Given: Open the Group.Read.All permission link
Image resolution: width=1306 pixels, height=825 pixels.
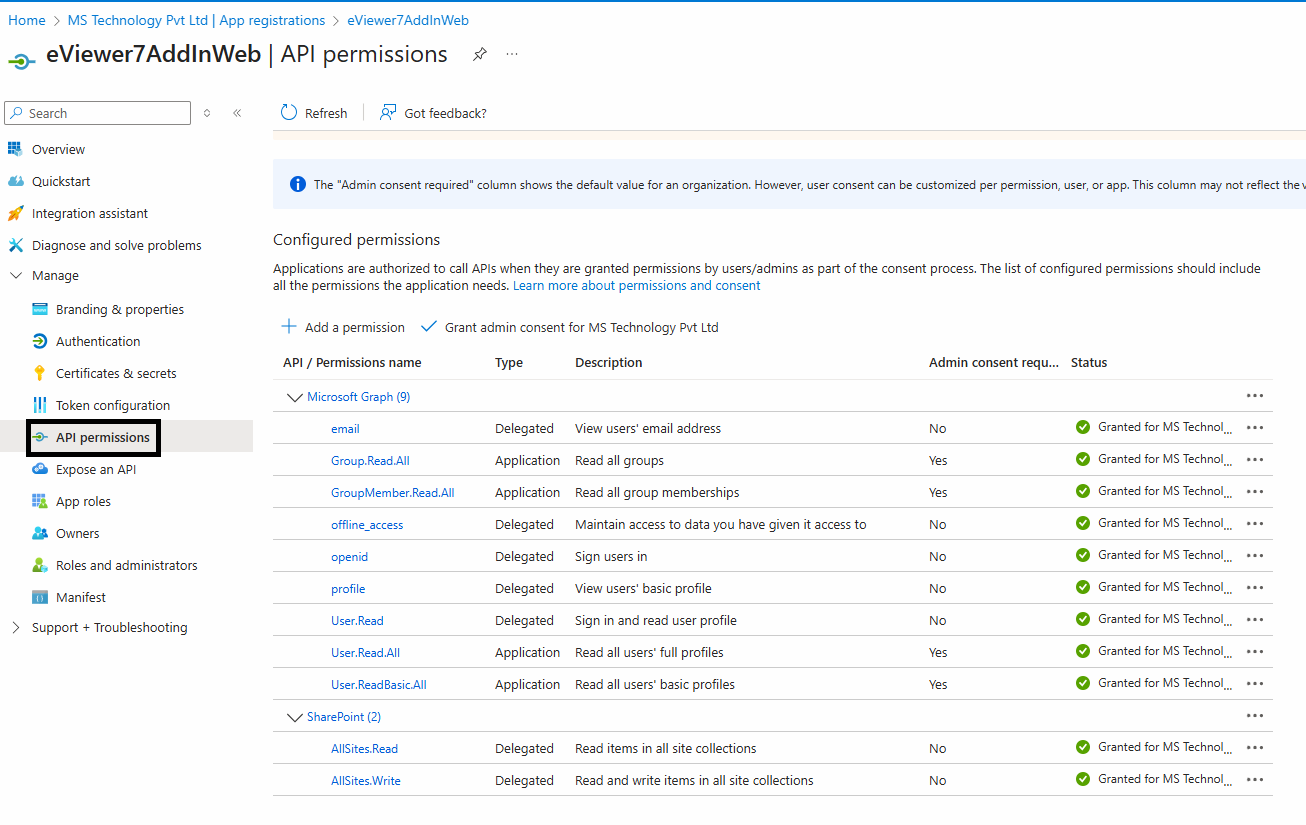Looking at the screenshot, I should [370, 460].
